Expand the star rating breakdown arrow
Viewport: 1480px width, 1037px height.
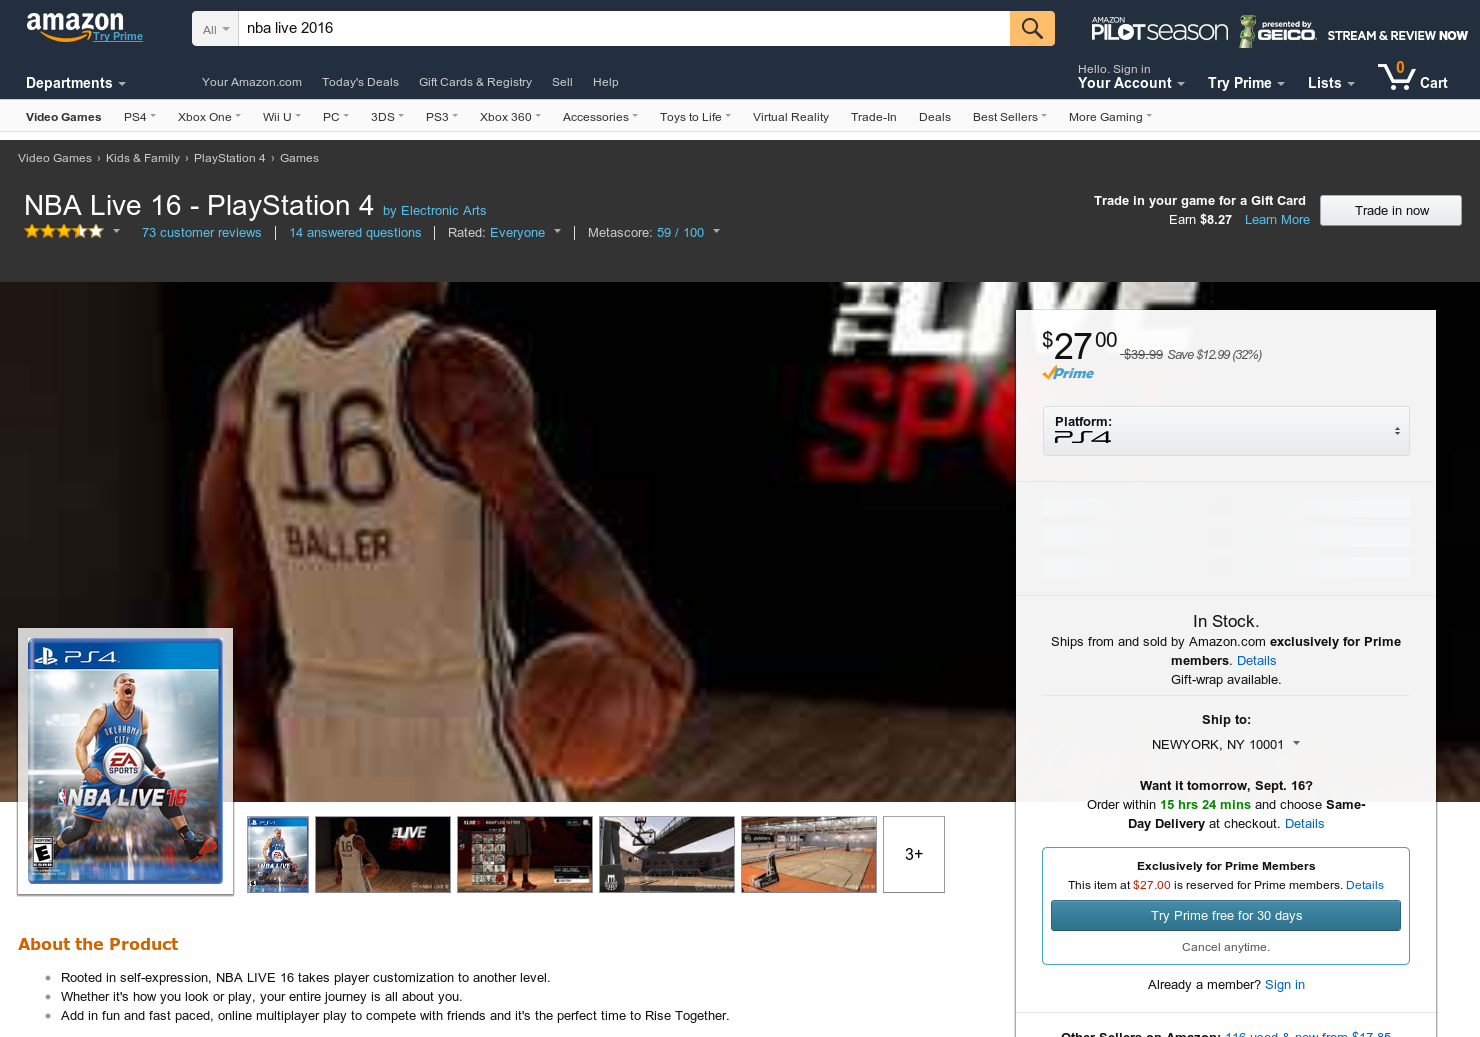click(x=116, y=232)
